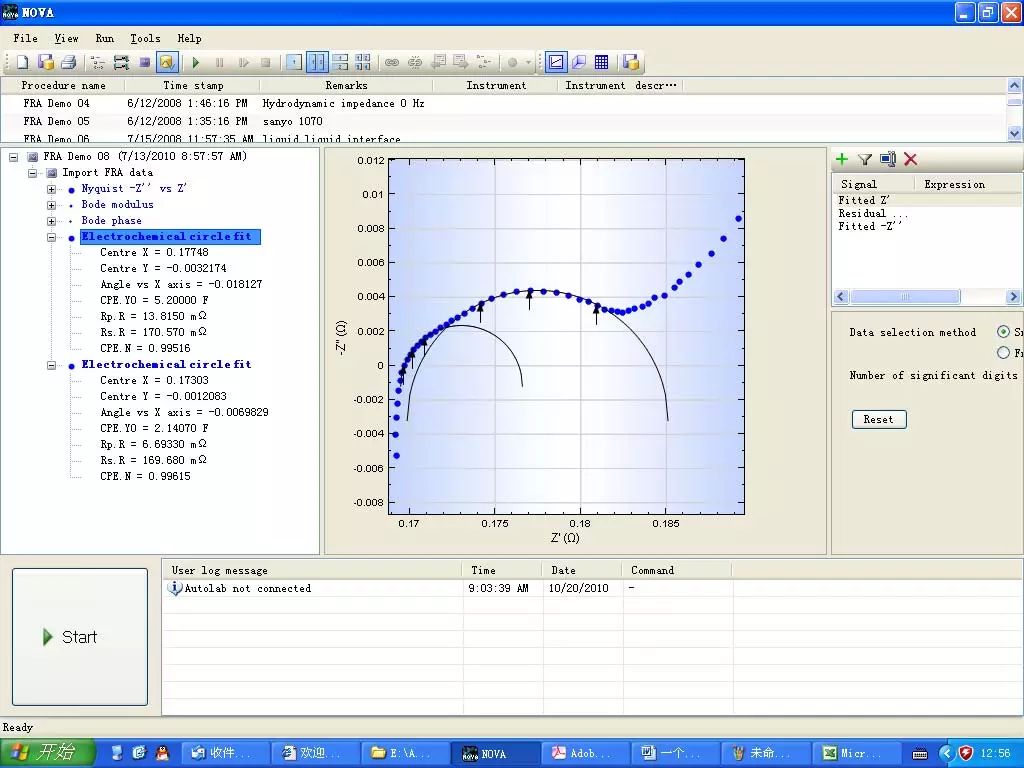Click procedure list scroll down arrow
Screen dimensions: 1024x768
(1014, 133)
